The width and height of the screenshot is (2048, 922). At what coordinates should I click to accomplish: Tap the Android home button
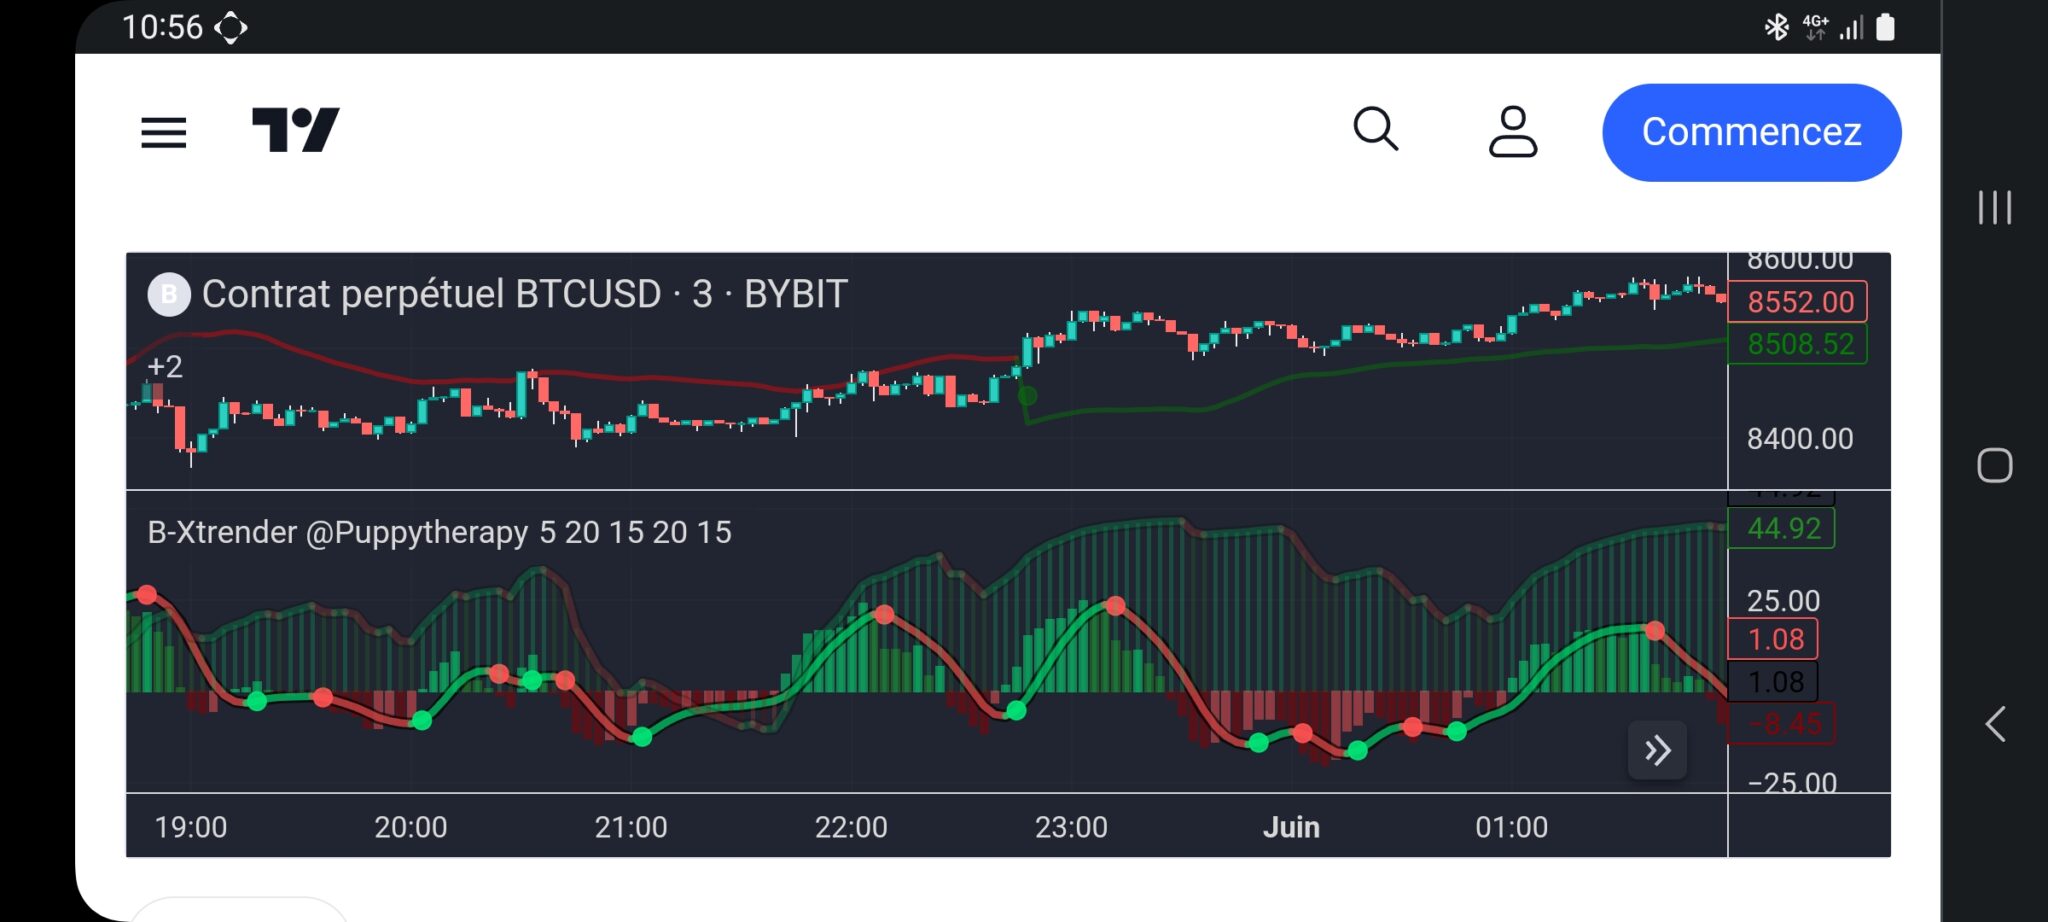[1995, 465]
